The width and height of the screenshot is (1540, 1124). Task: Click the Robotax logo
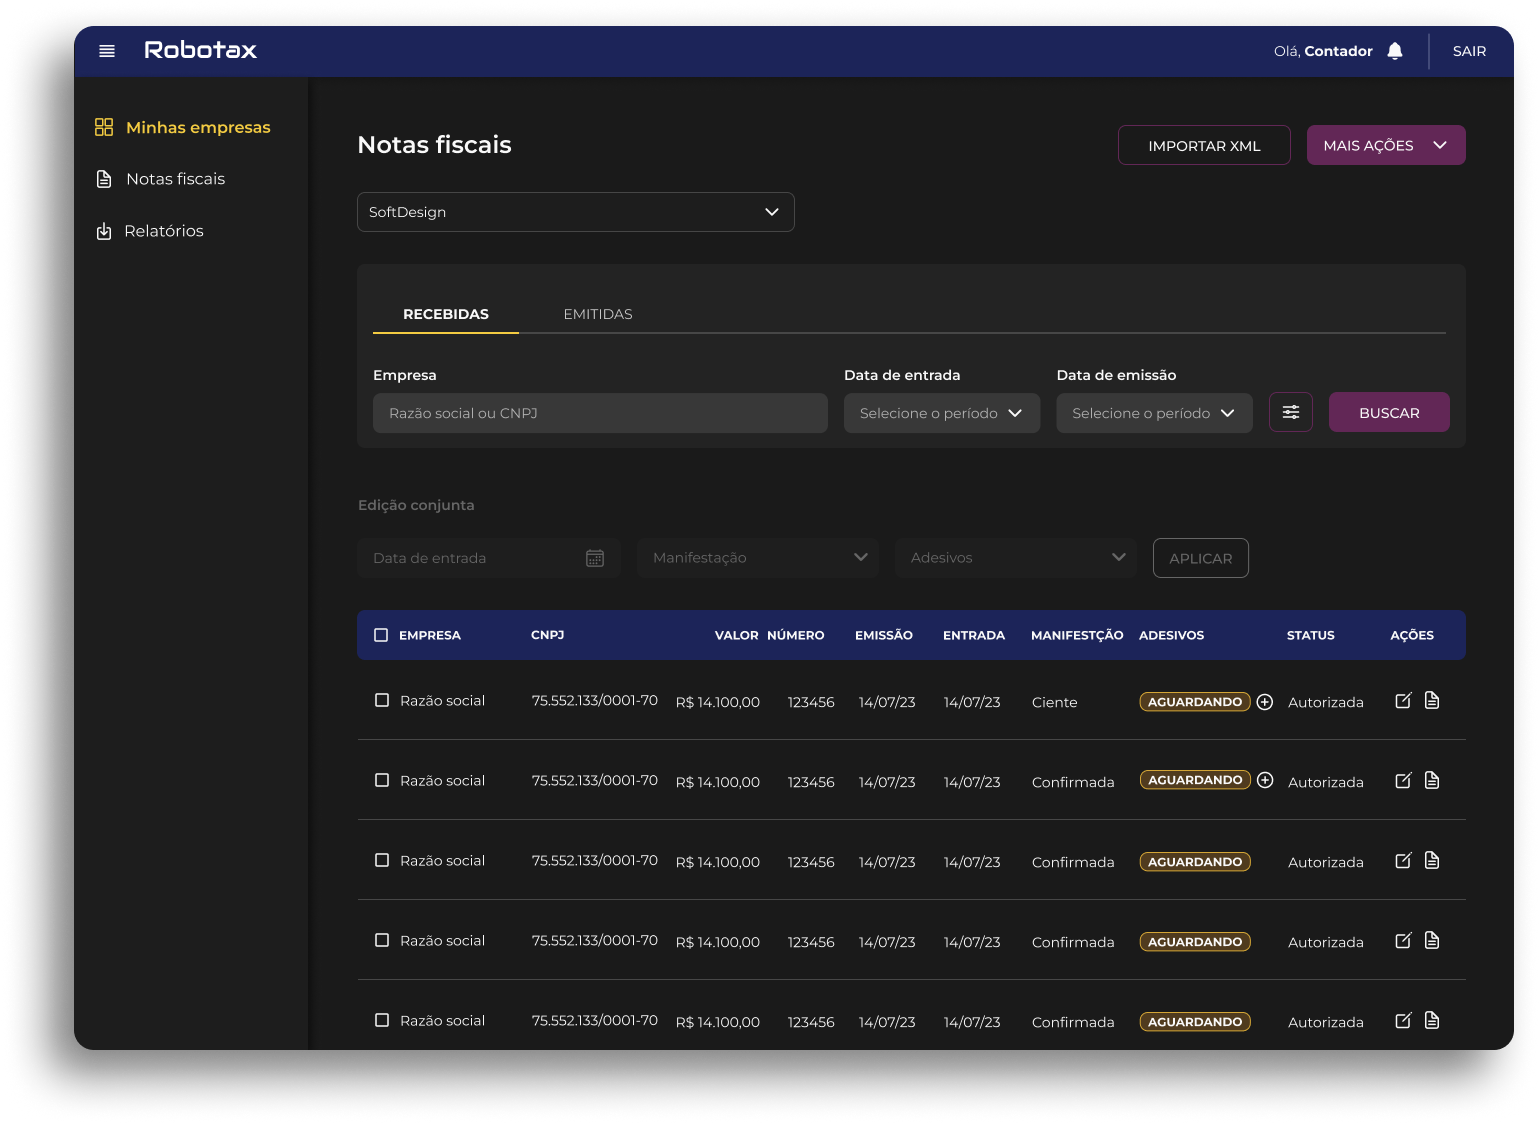coord(200,50)
